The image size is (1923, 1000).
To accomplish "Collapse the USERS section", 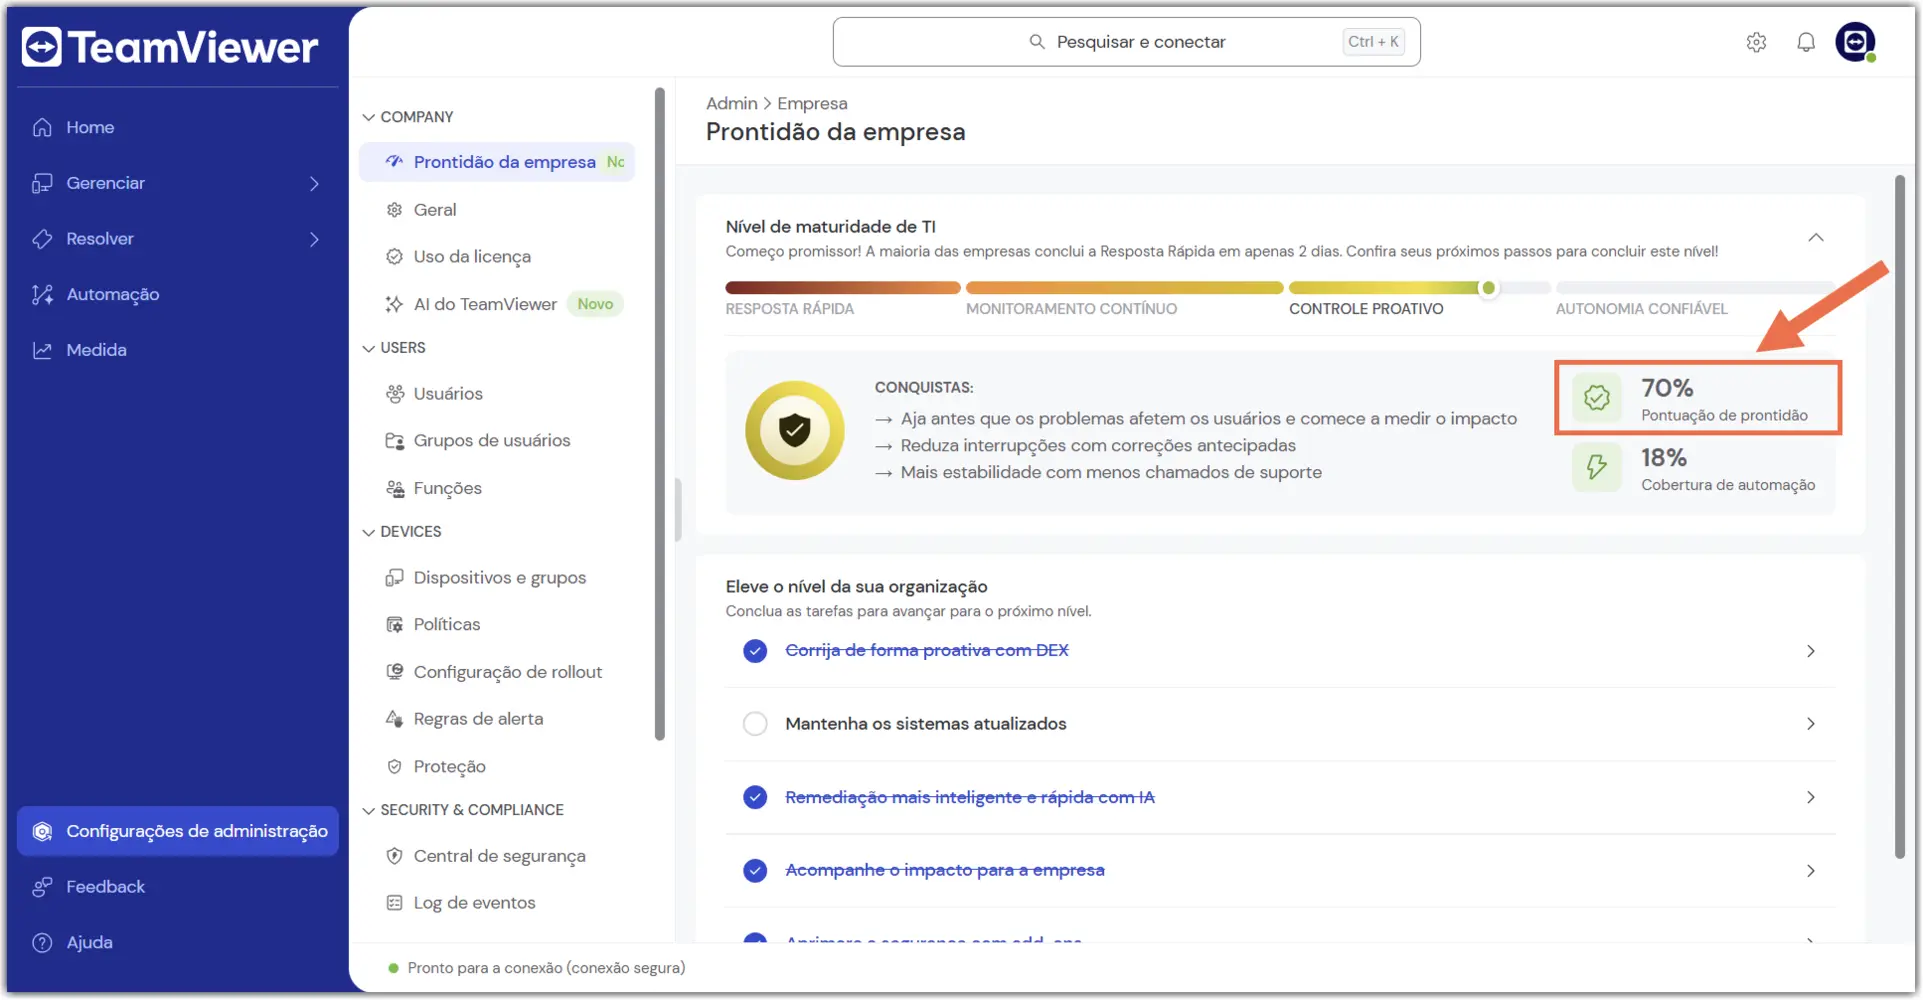I will tap(368, 348).
